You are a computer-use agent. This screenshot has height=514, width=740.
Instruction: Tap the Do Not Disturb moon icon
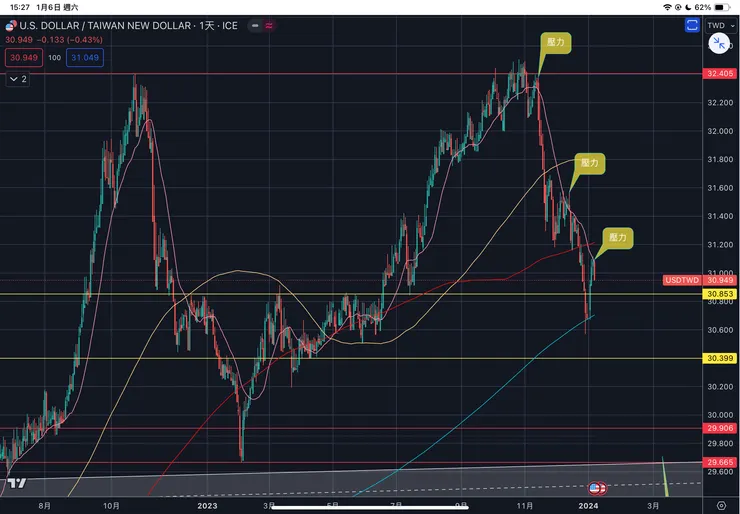(688, 7)
